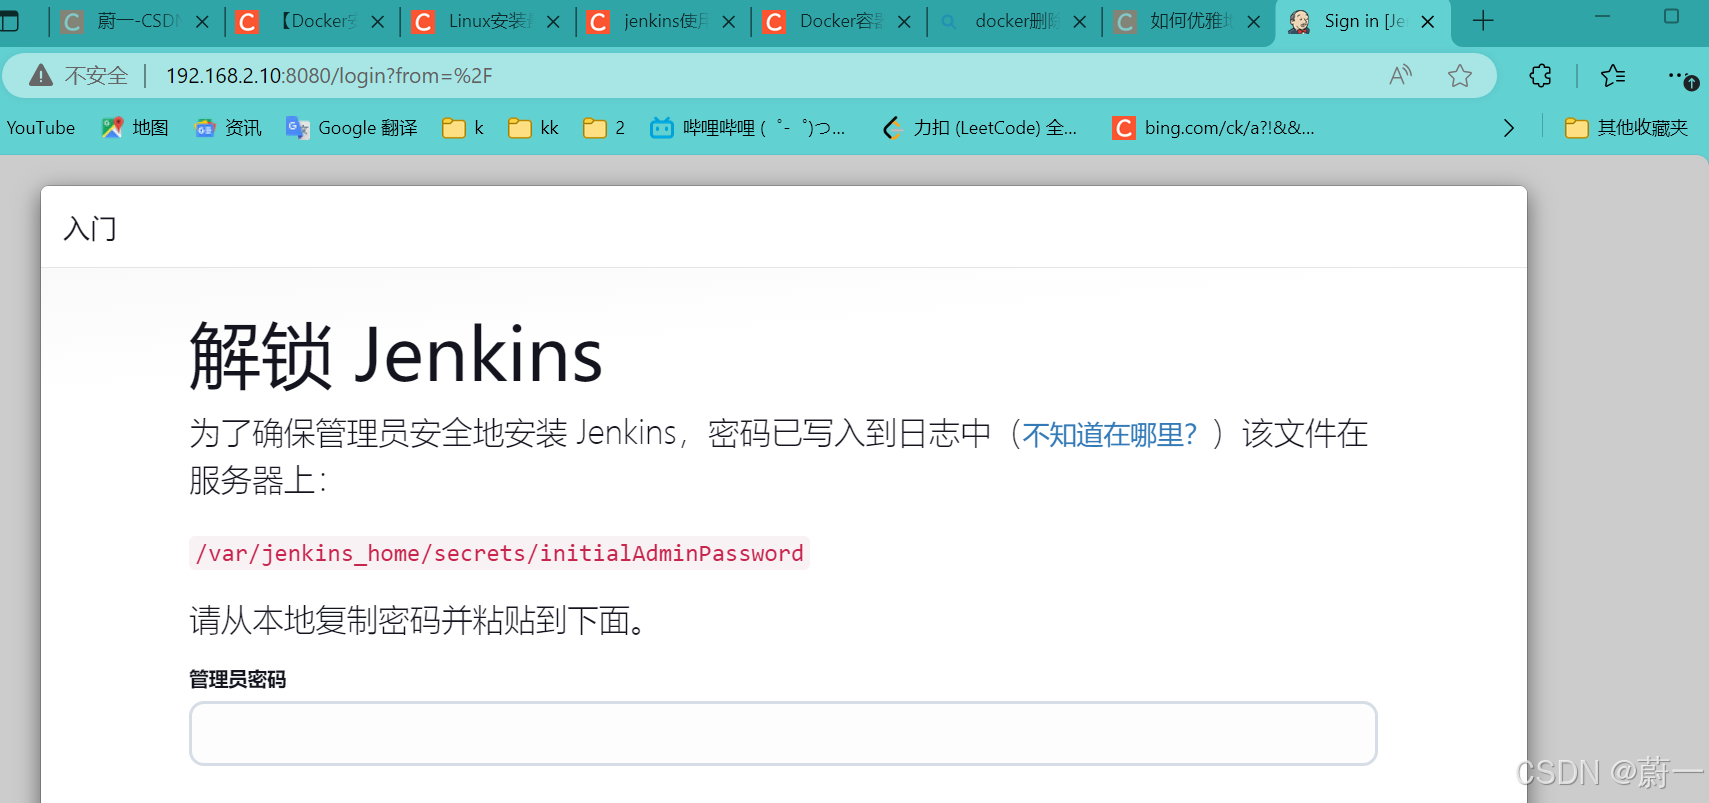This screenshot has width=1709, height=803.
Task: Expand the bookmarks bar overflow chevron
Action: point(1509,128)
